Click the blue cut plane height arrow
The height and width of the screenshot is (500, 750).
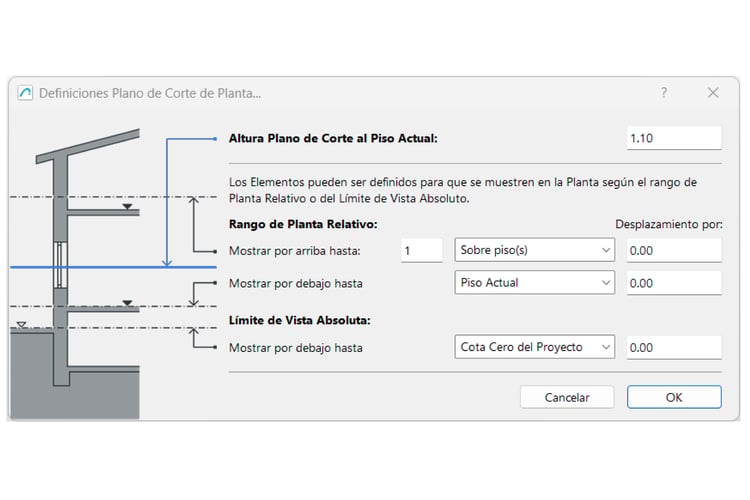click(167, 202)
